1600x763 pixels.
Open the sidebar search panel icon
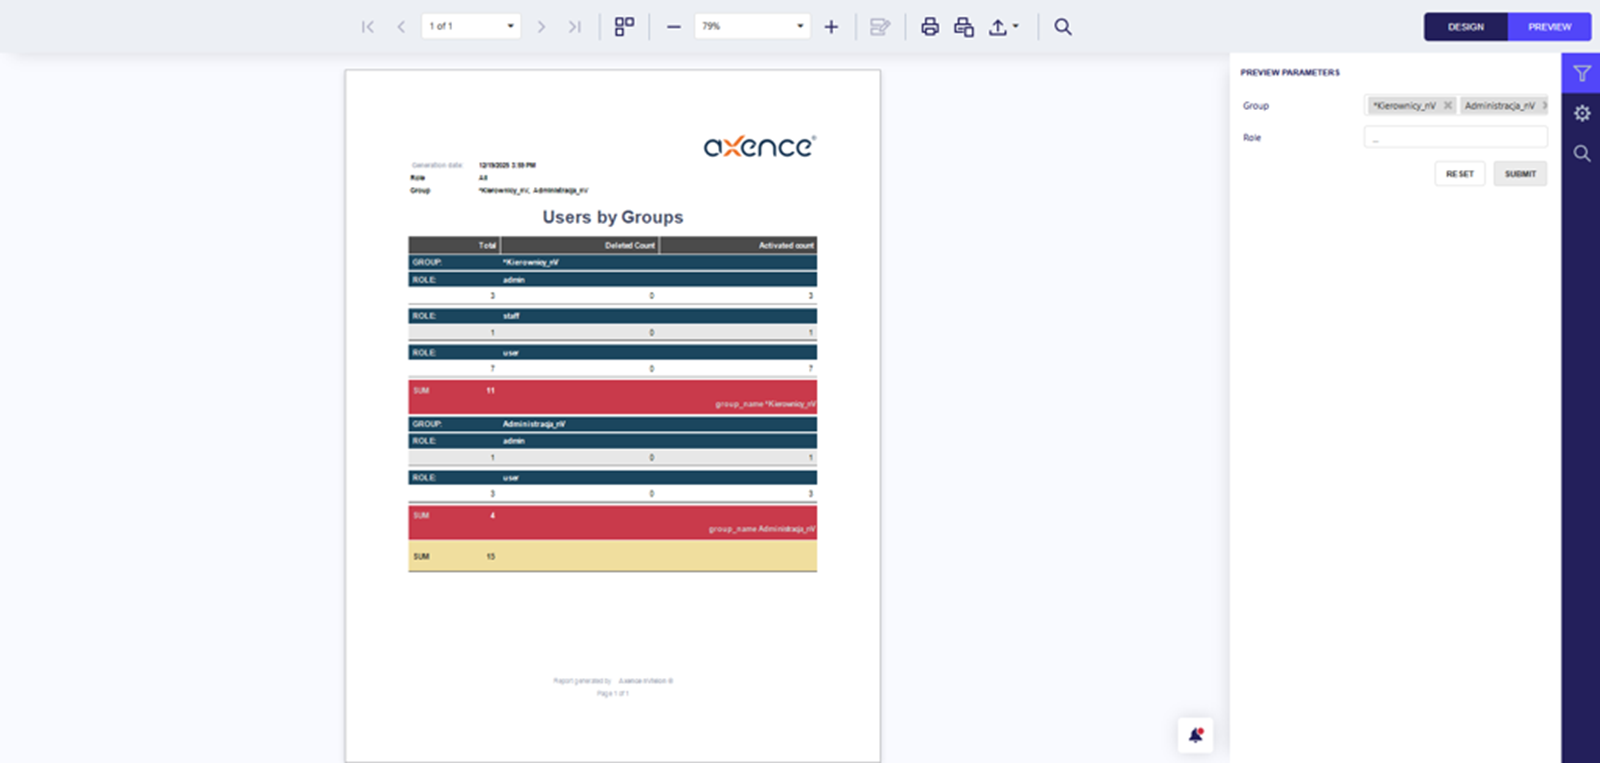(1581, 153)
